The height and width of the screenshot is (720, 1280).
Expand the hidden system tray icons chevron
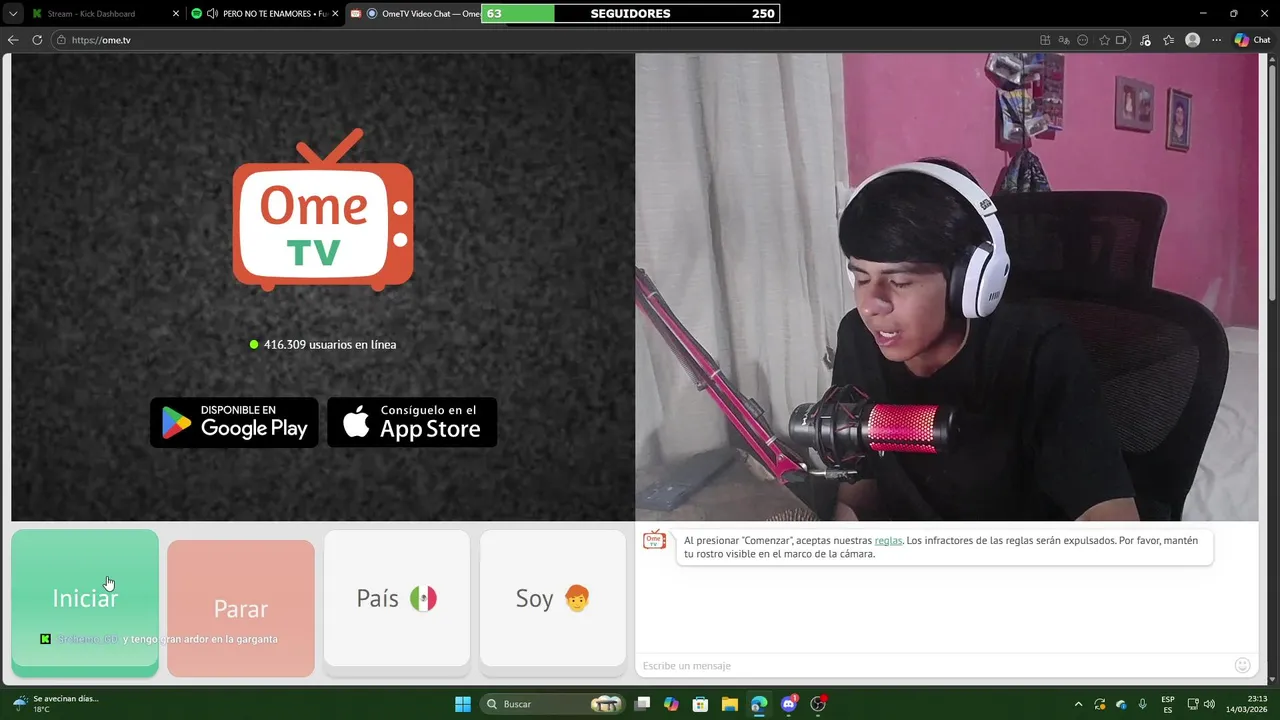[1078, 704]
